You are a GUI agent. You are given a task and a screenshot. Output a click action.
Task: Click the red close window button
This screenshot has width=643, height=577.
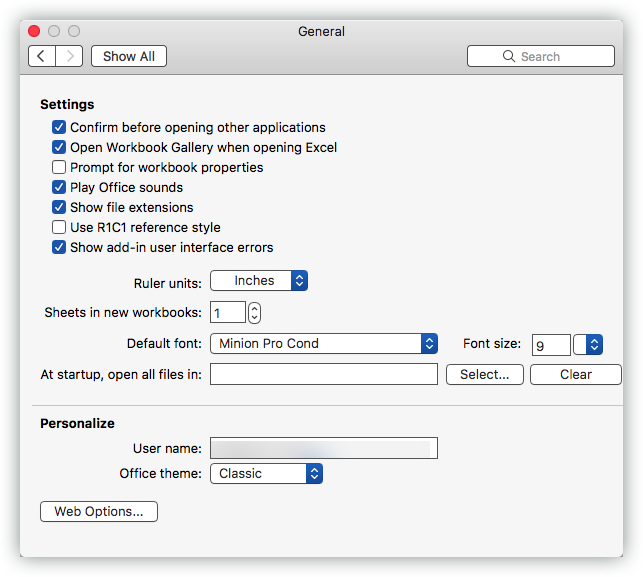coord(34,31)
